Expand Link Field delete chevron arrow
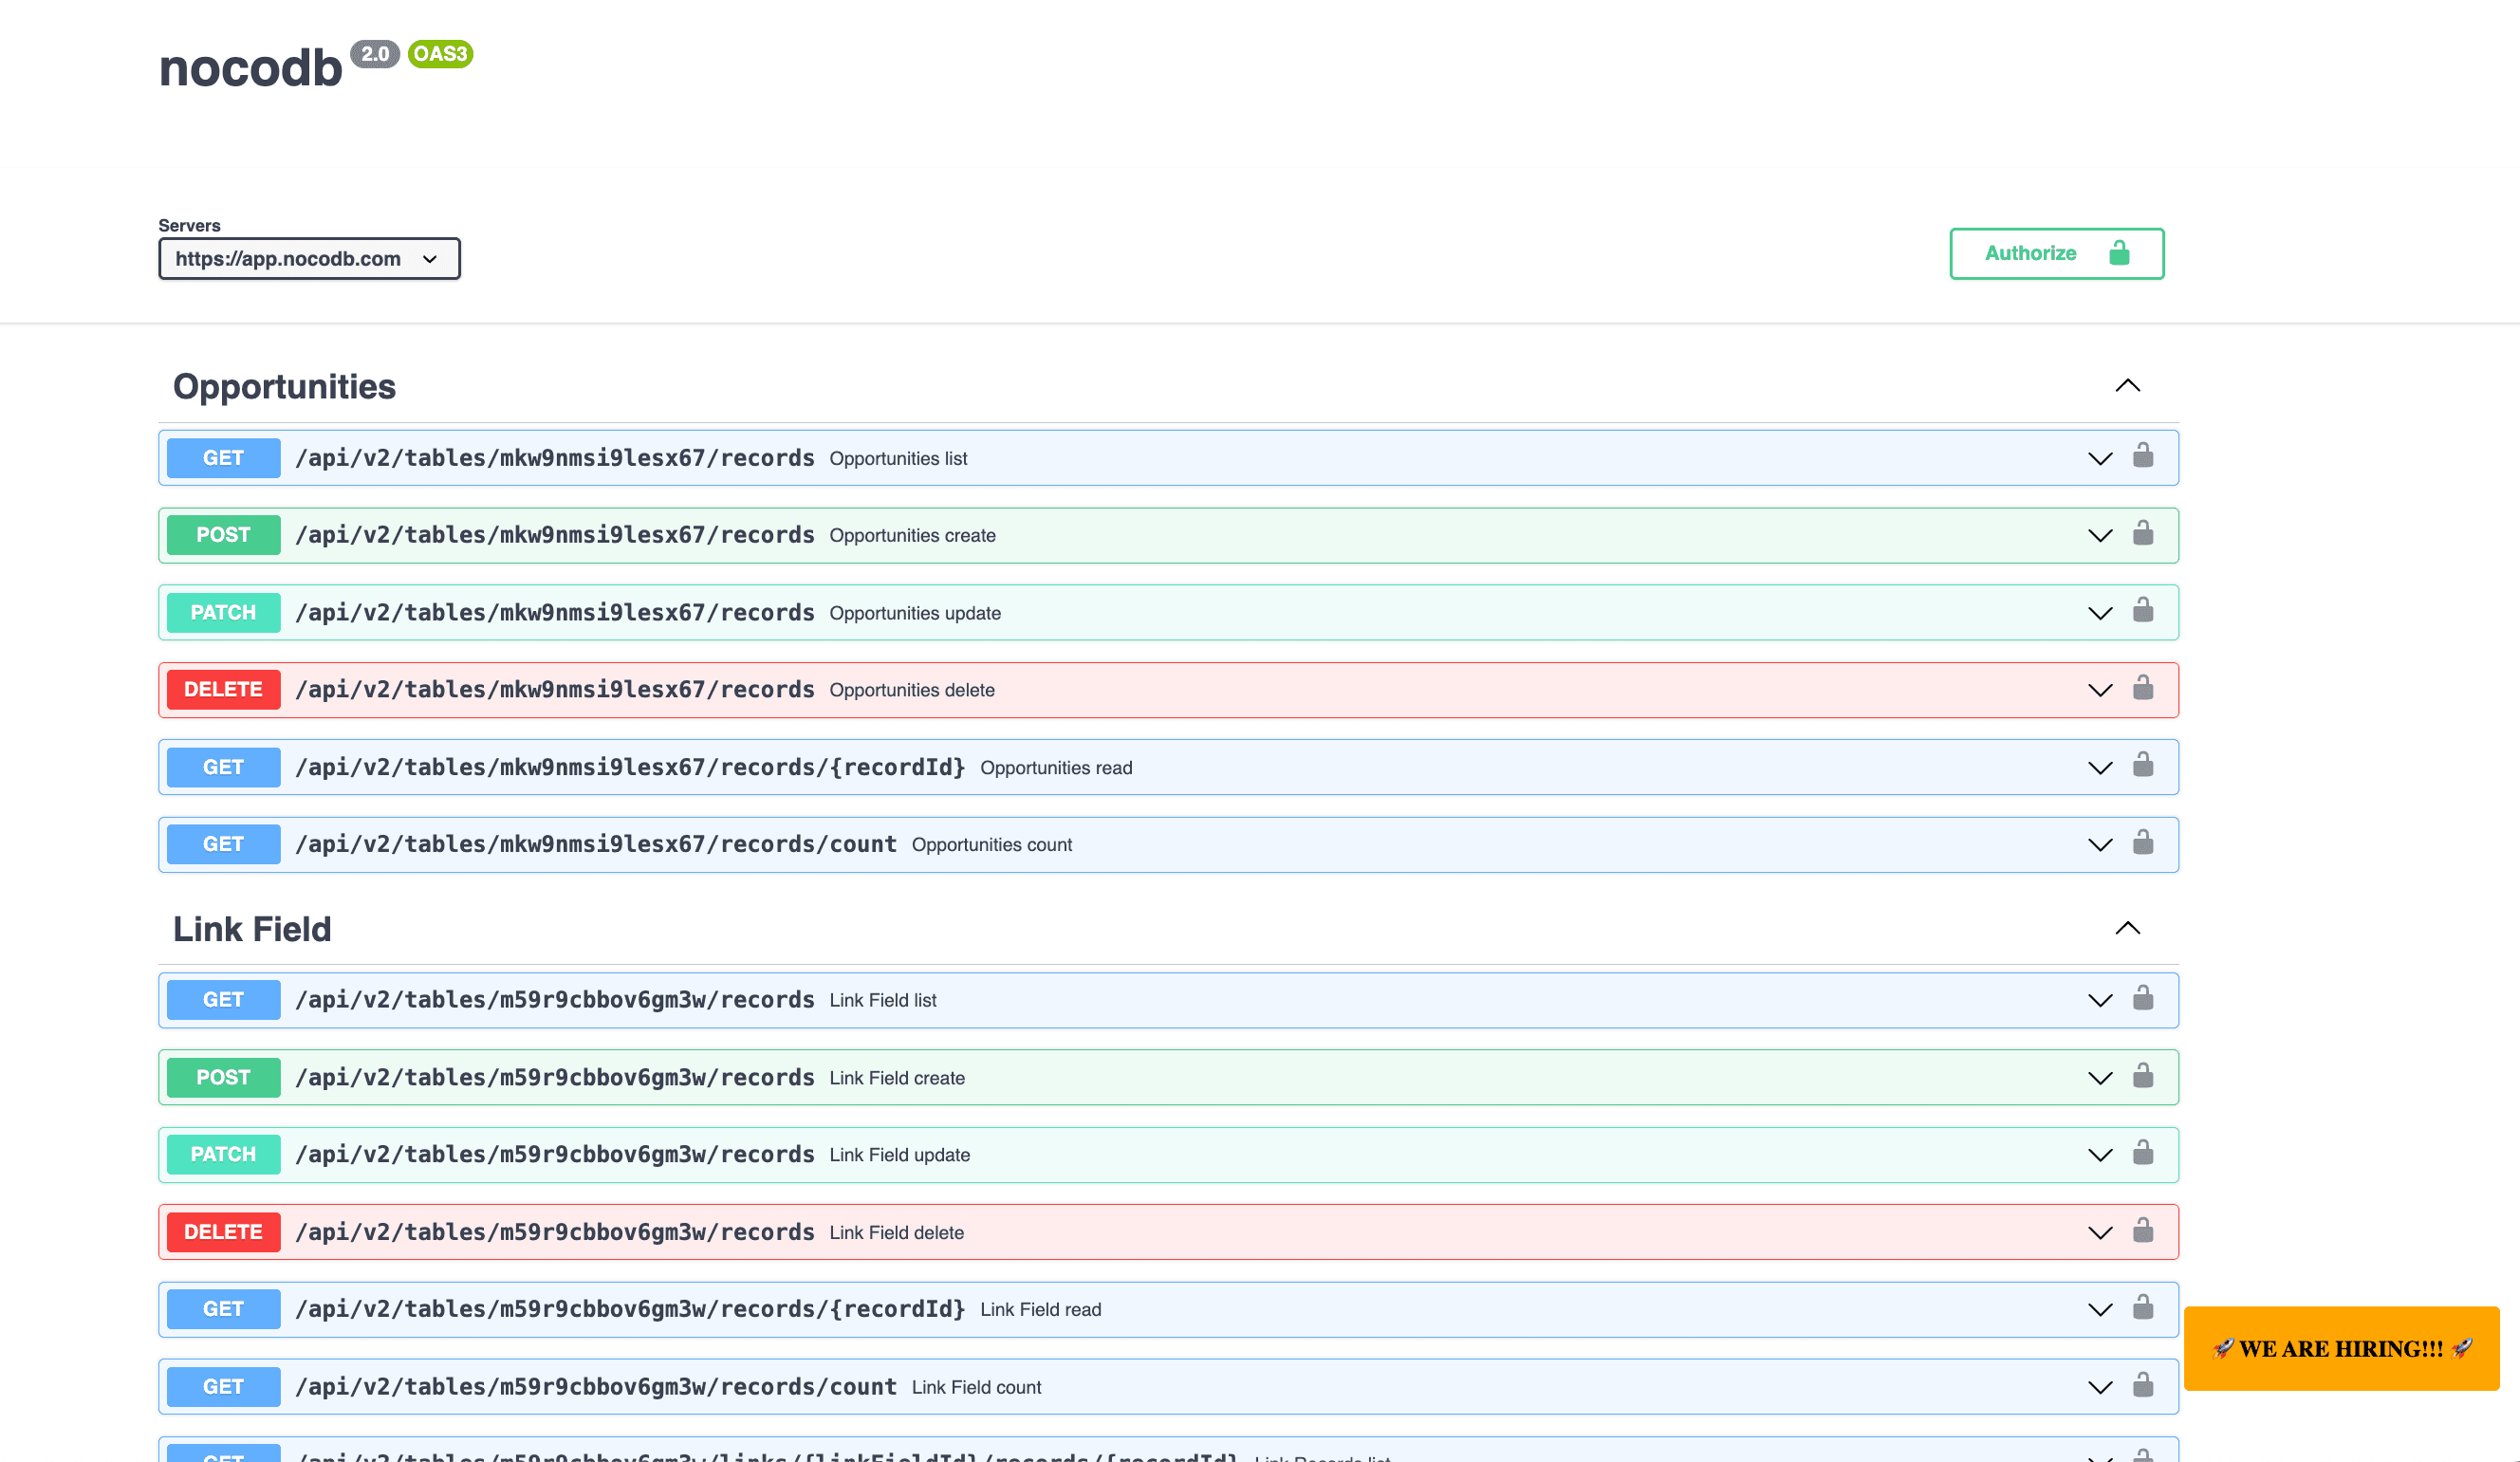The width and height of the screenshot is (2520, 1462). tap(2099, 1233)
